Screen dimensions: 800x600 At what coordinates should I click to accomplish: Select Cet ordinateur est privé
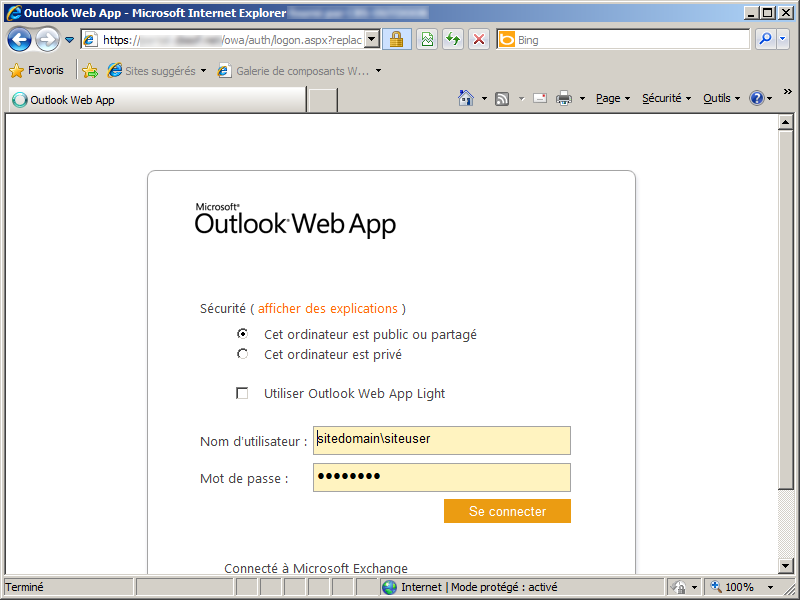click(242, 354)
